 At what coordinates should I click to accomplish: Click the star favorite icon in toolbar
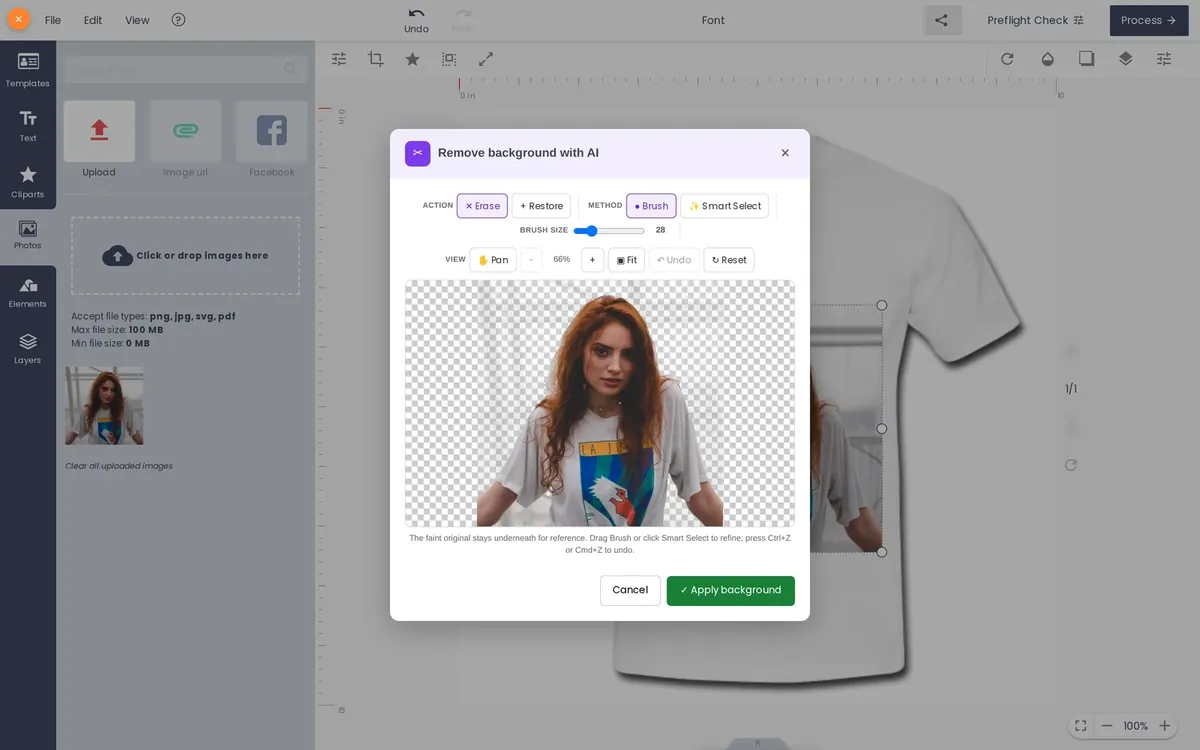pyautogui.click(x=412, y=59)
